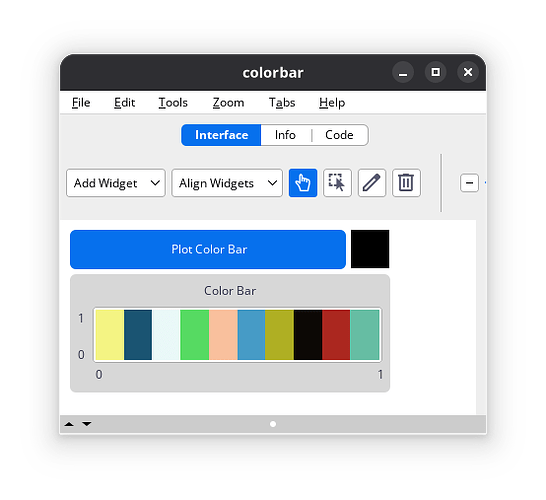Open the Tabs menu

click(282, 103)
